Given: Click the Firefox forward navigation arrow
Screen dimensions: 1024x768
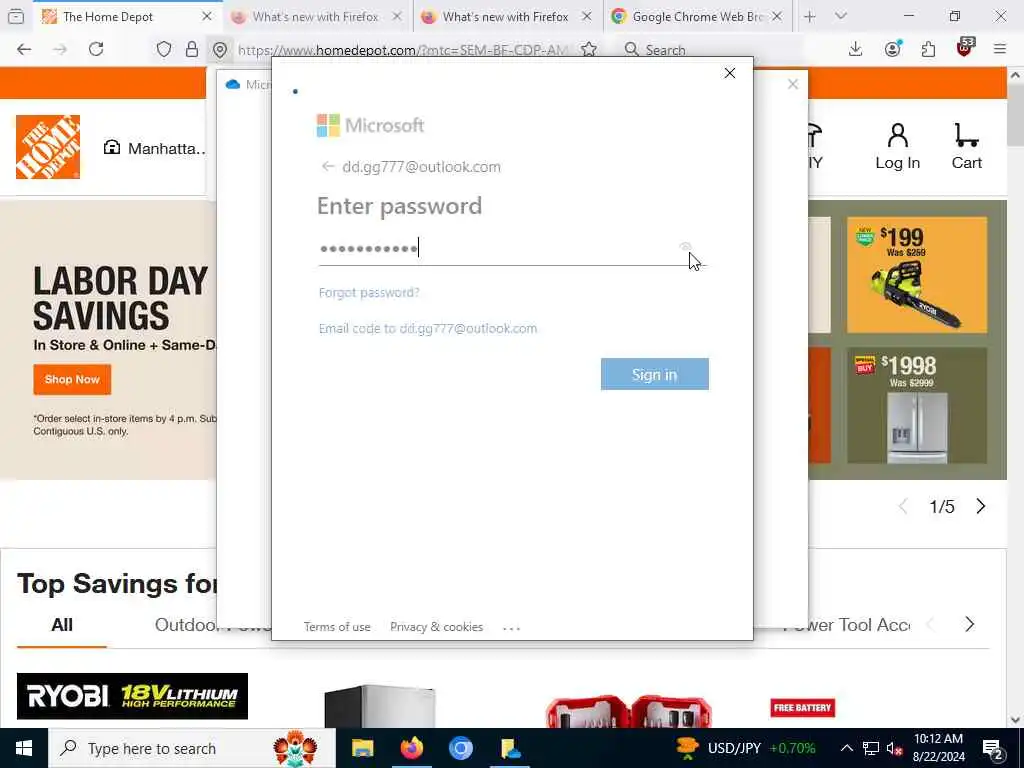Looking at the screenshot, I should [60, 49].
